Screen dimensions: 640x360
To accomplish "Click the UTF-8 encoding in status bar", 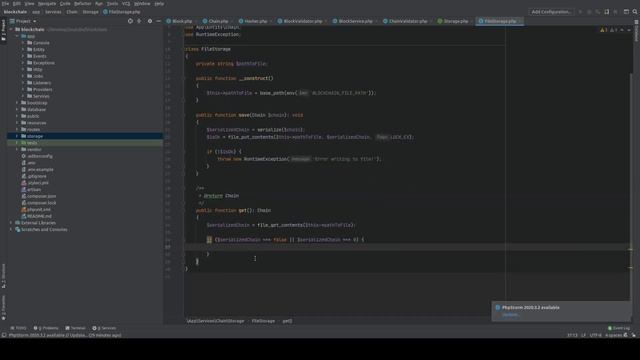I will click(x=596, y=335).
